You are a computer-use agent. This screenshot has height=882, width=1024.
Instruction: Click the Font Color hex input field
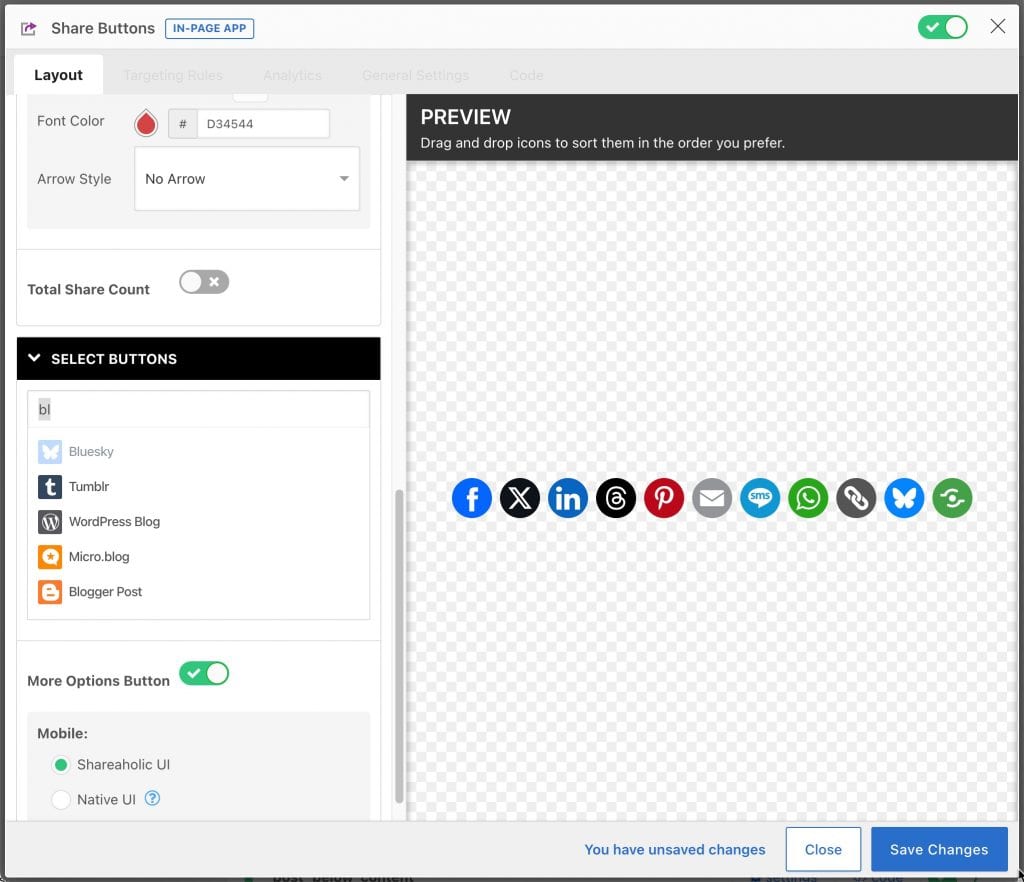click(263, 123)
